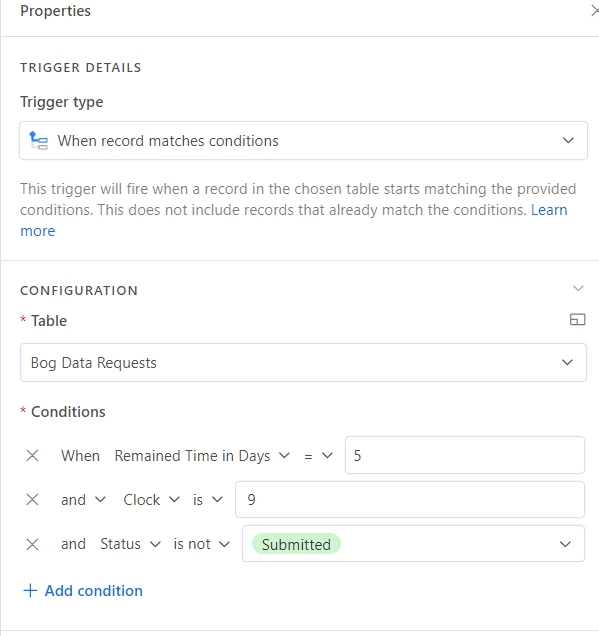Click plus icon next to Add condition
Viewport: 599px width, 636px height.
pos(30,591)
